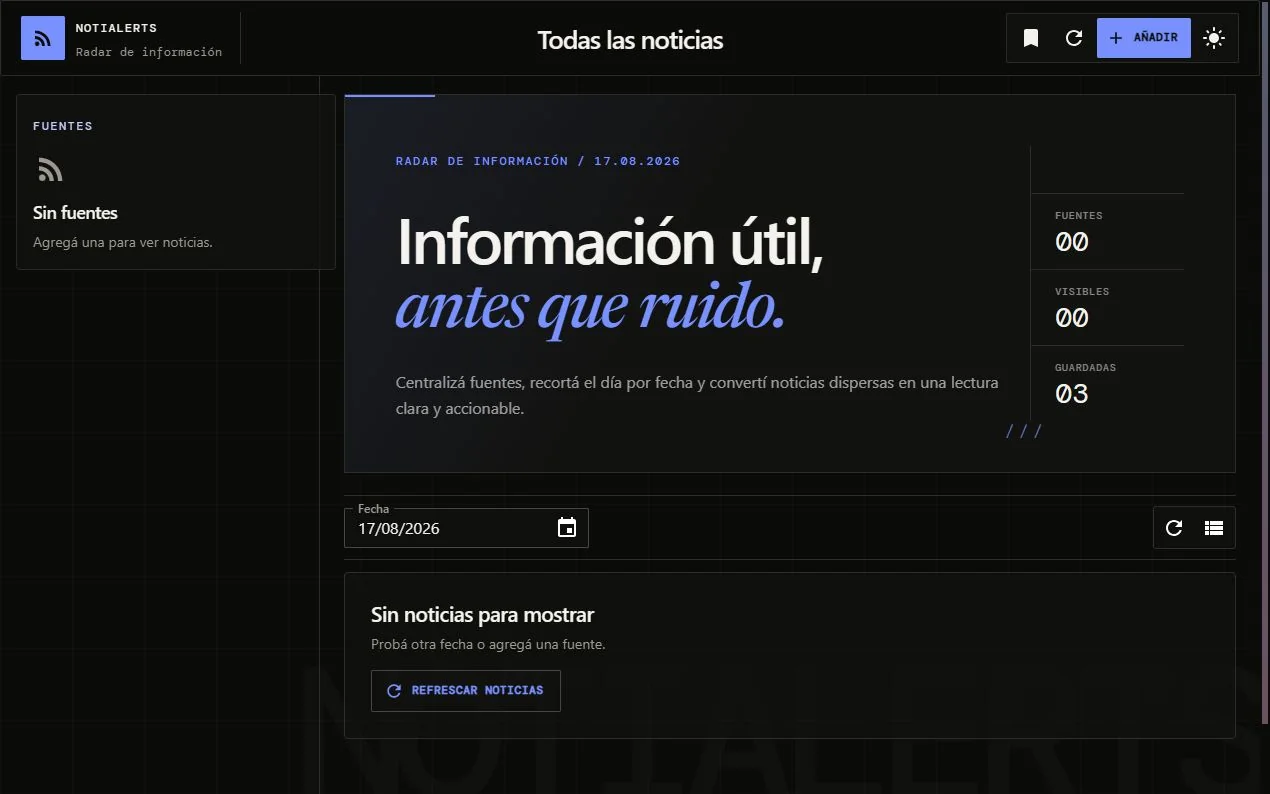Click refresh icon beside list view
This screenshot has width=1270, height=794.
click(1174, 528)
